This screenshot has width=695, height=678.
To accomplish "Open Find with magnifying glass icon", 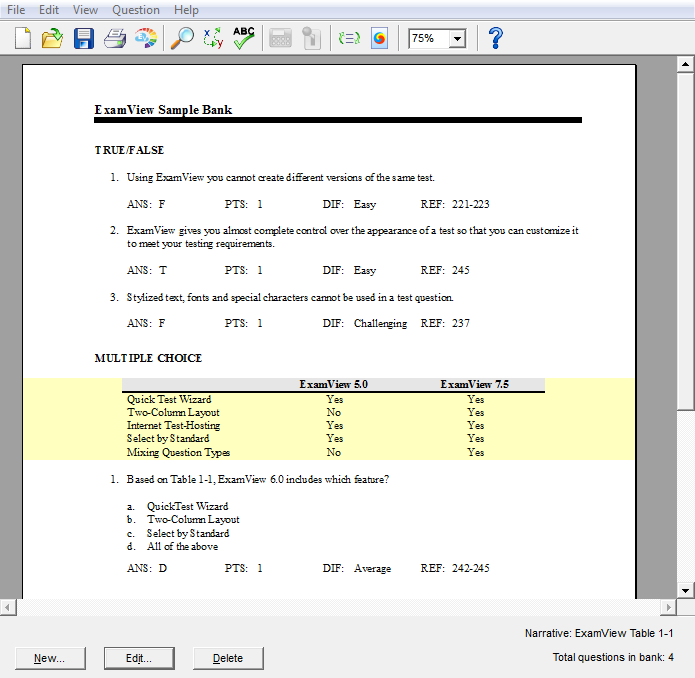I will tap(182, 38).
